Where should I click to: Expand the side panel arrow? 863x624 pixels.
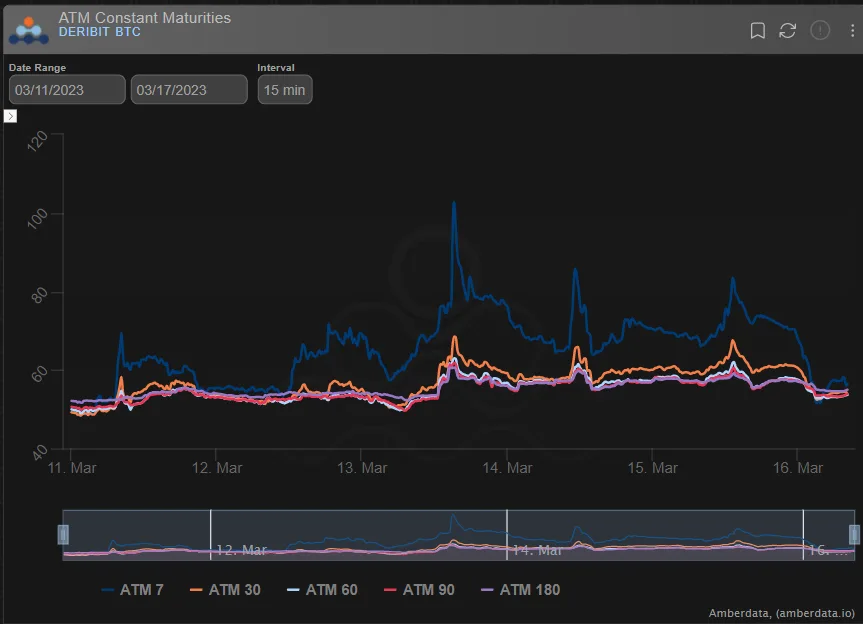click(10, 116)
